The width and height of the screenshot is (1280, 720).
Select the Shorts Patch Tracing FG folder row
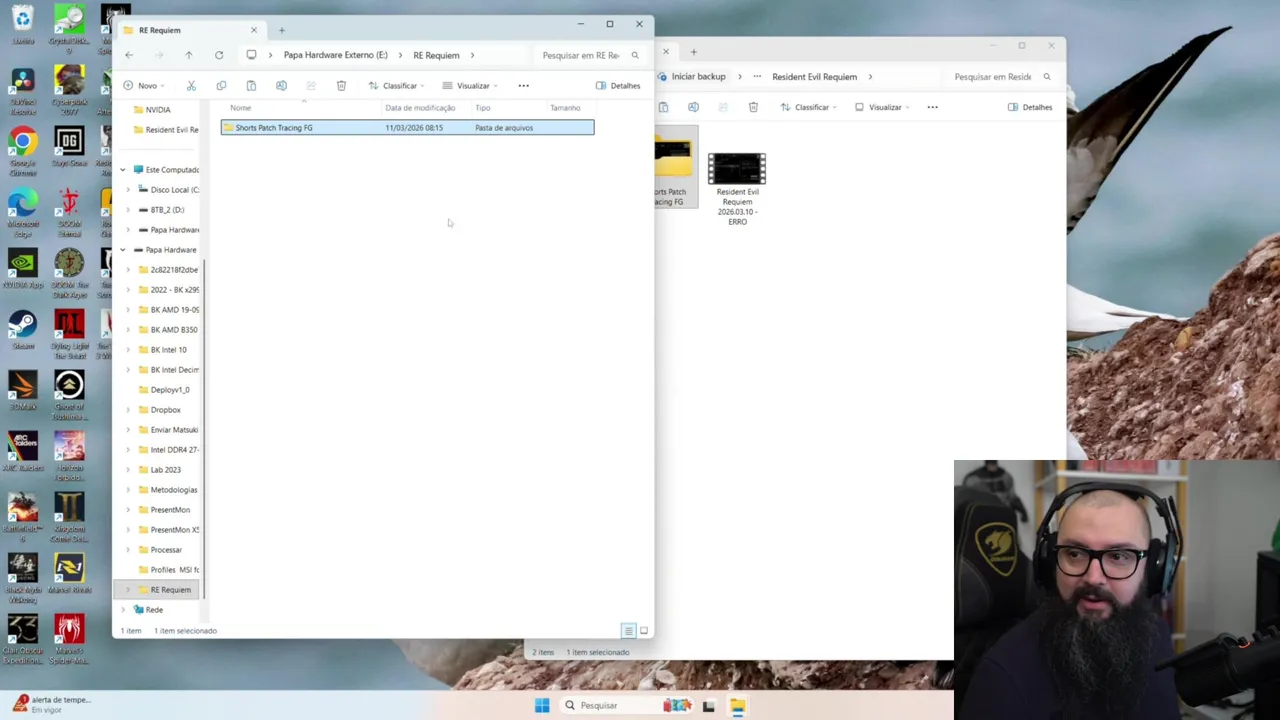point(407,128)
